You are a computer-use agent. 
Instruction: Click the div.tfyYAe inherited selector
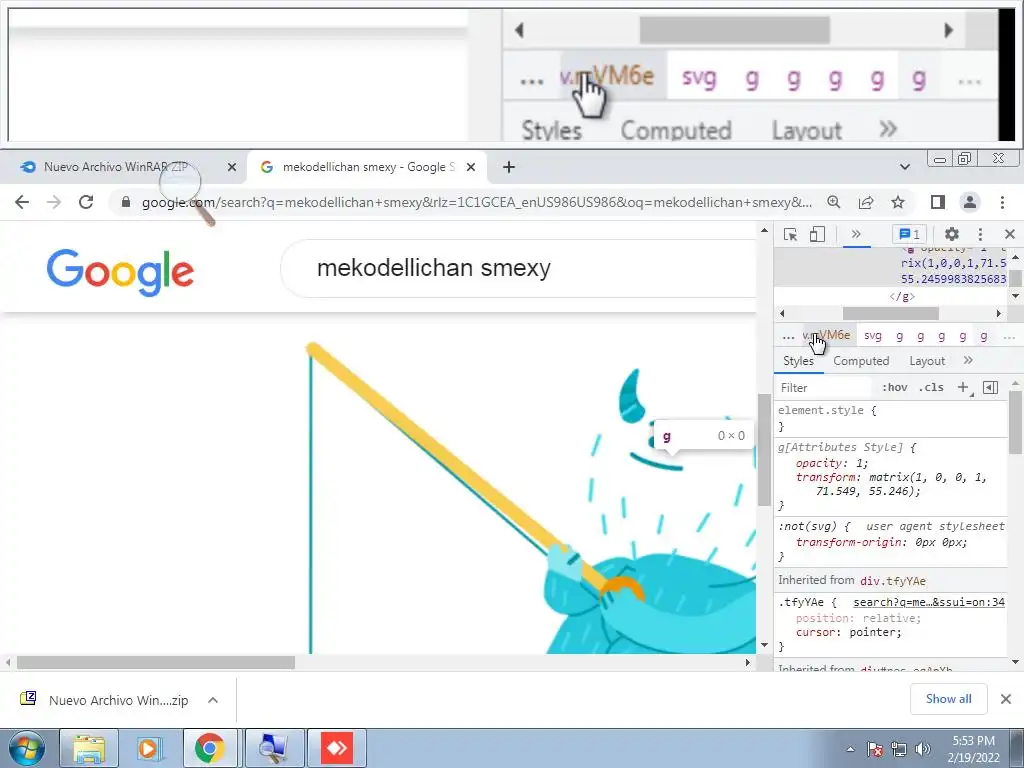click(893, 581)
